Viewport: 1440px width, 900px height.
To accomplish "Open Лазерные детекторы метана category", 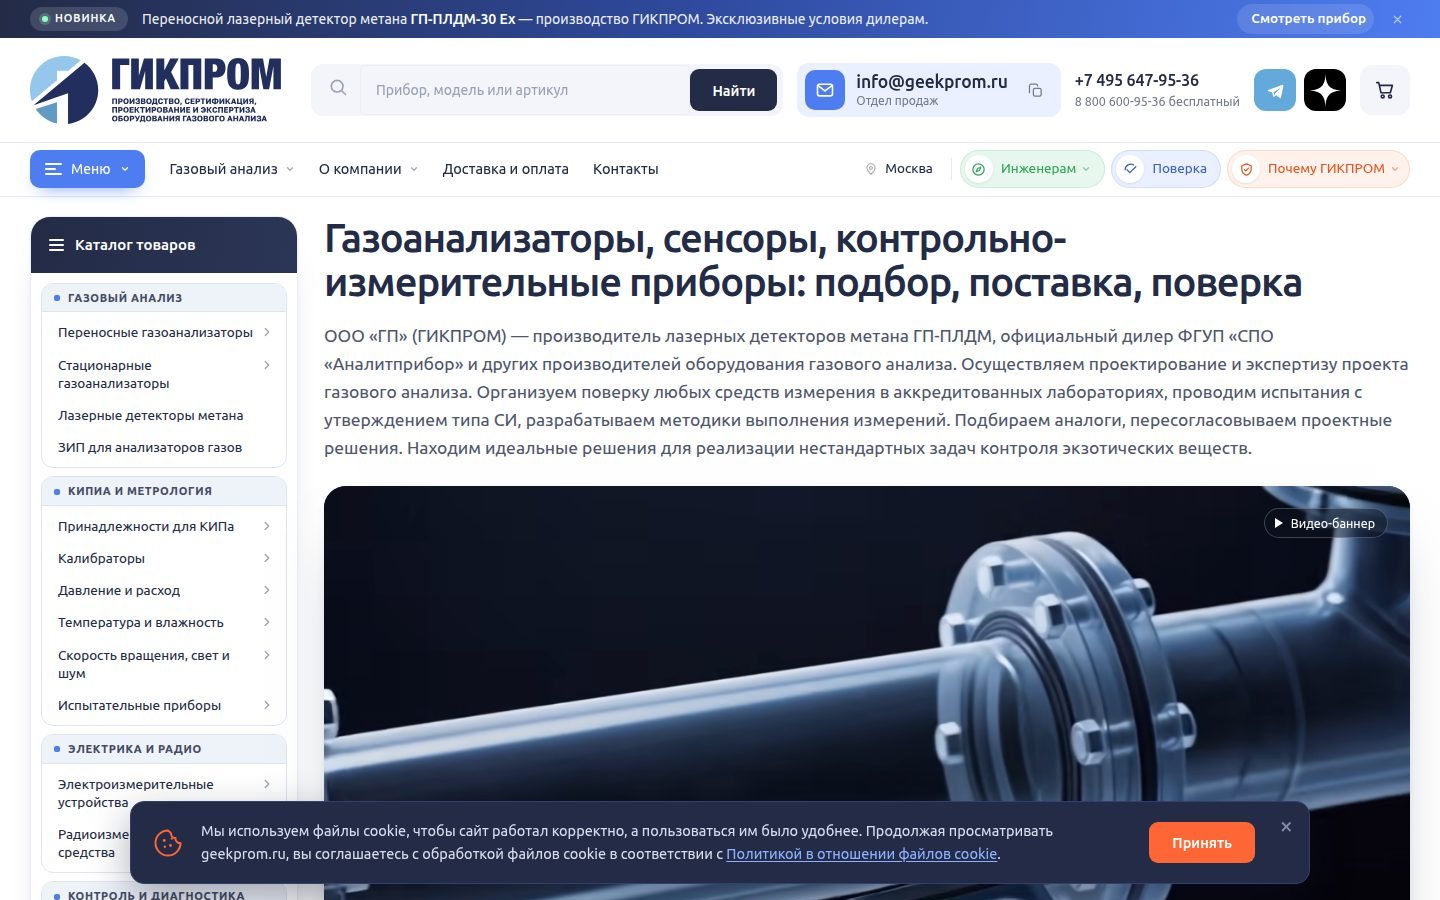I will pos(151,415).
